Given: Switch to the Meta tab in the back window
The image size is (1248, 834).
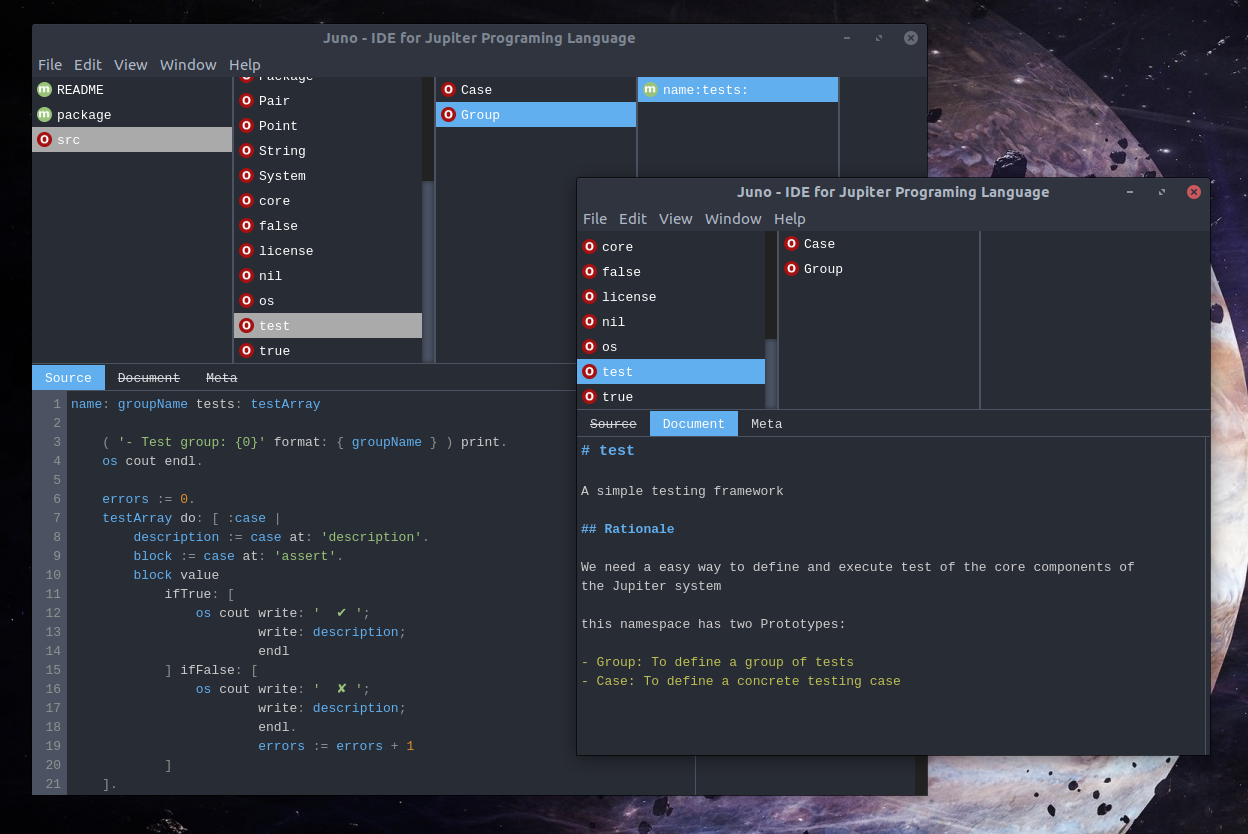Looking at the screenshot, I should pyautogui.click(x=222, y=378).
